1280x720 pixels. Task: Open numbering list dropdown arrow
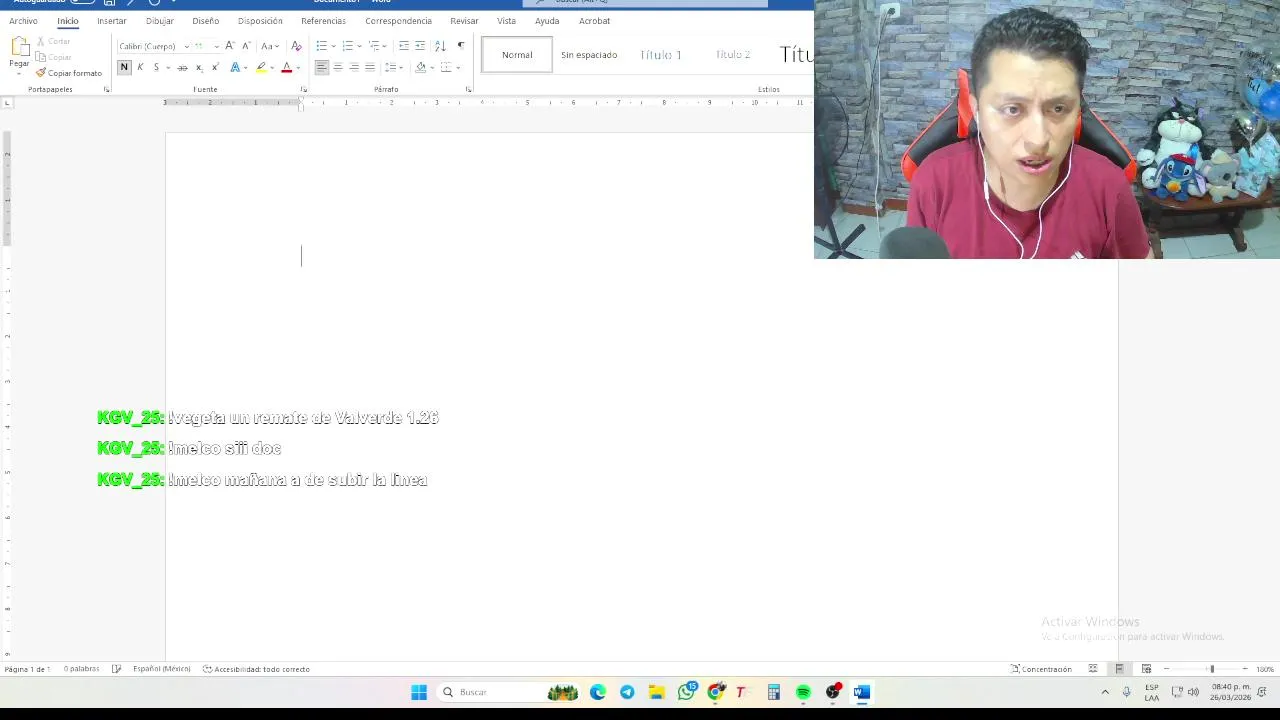(359, 46)
